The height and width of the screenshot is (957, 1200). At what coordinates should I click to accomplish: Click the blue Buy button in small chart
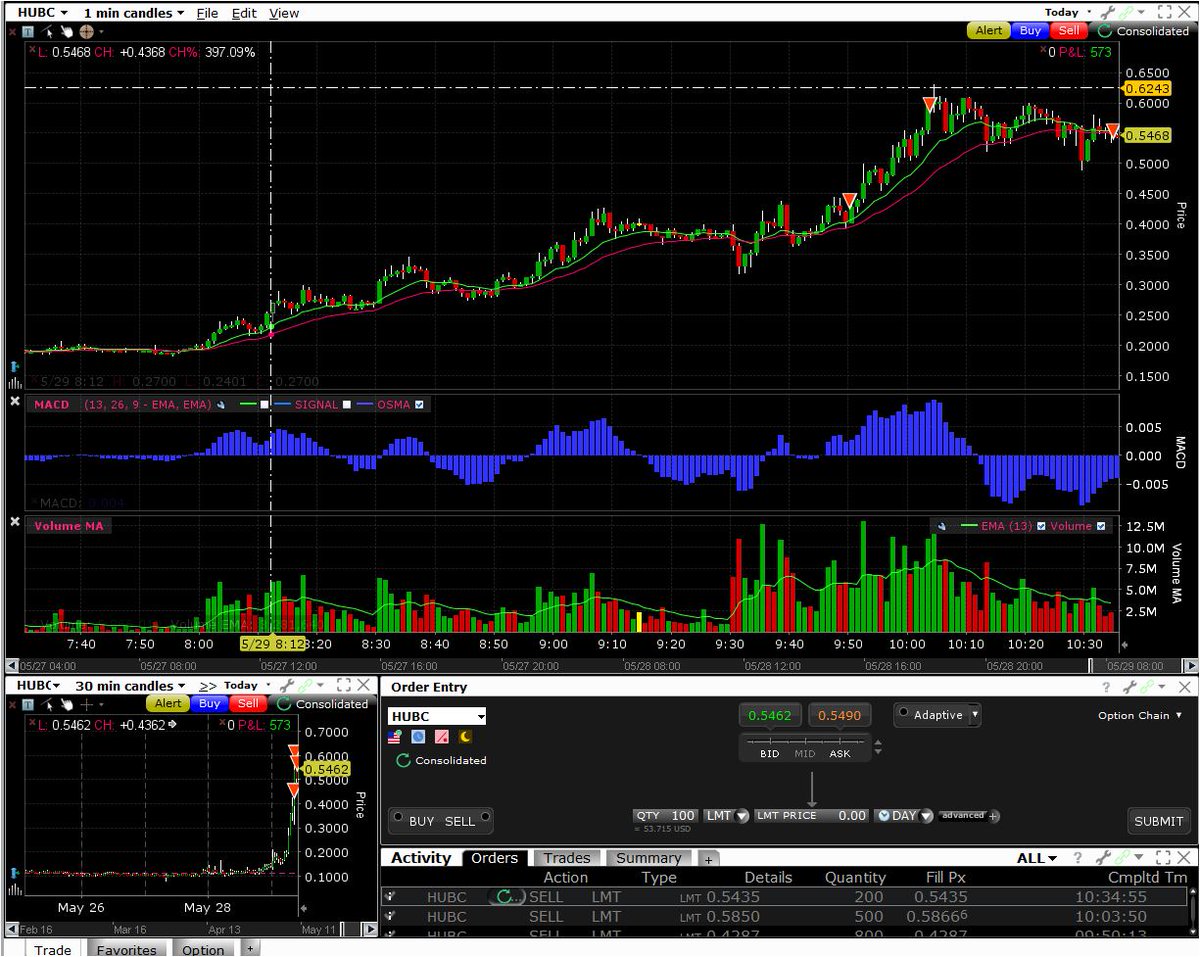point(209,704)
